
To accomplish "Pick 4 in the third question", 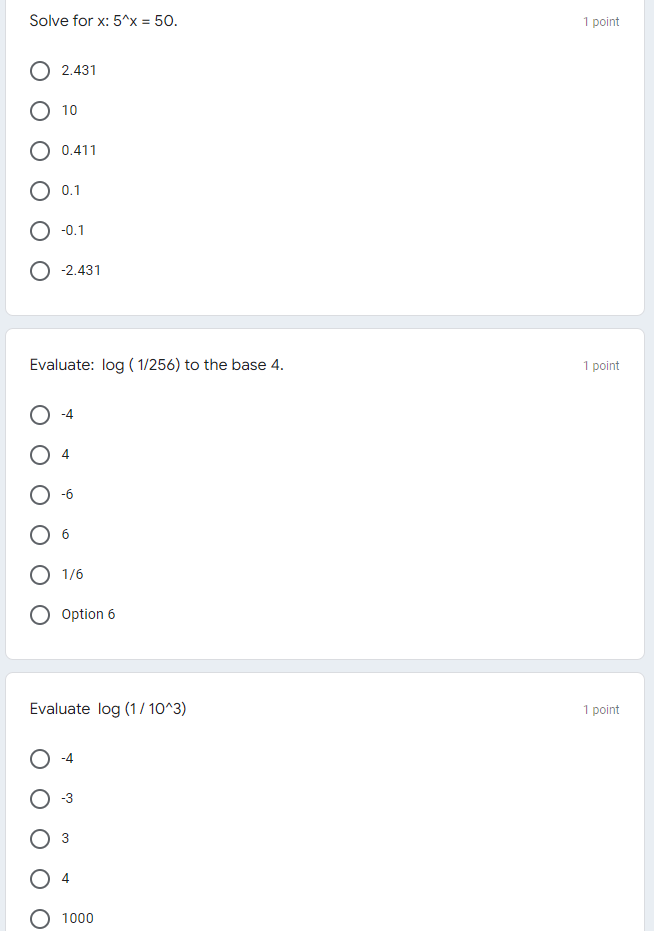I will pos(40,878).
